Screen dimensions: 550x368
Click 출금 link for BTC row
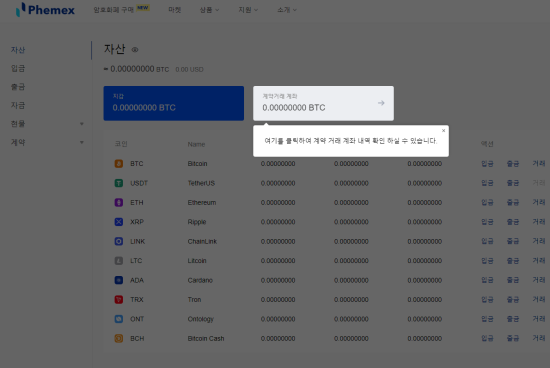(513, 163)
